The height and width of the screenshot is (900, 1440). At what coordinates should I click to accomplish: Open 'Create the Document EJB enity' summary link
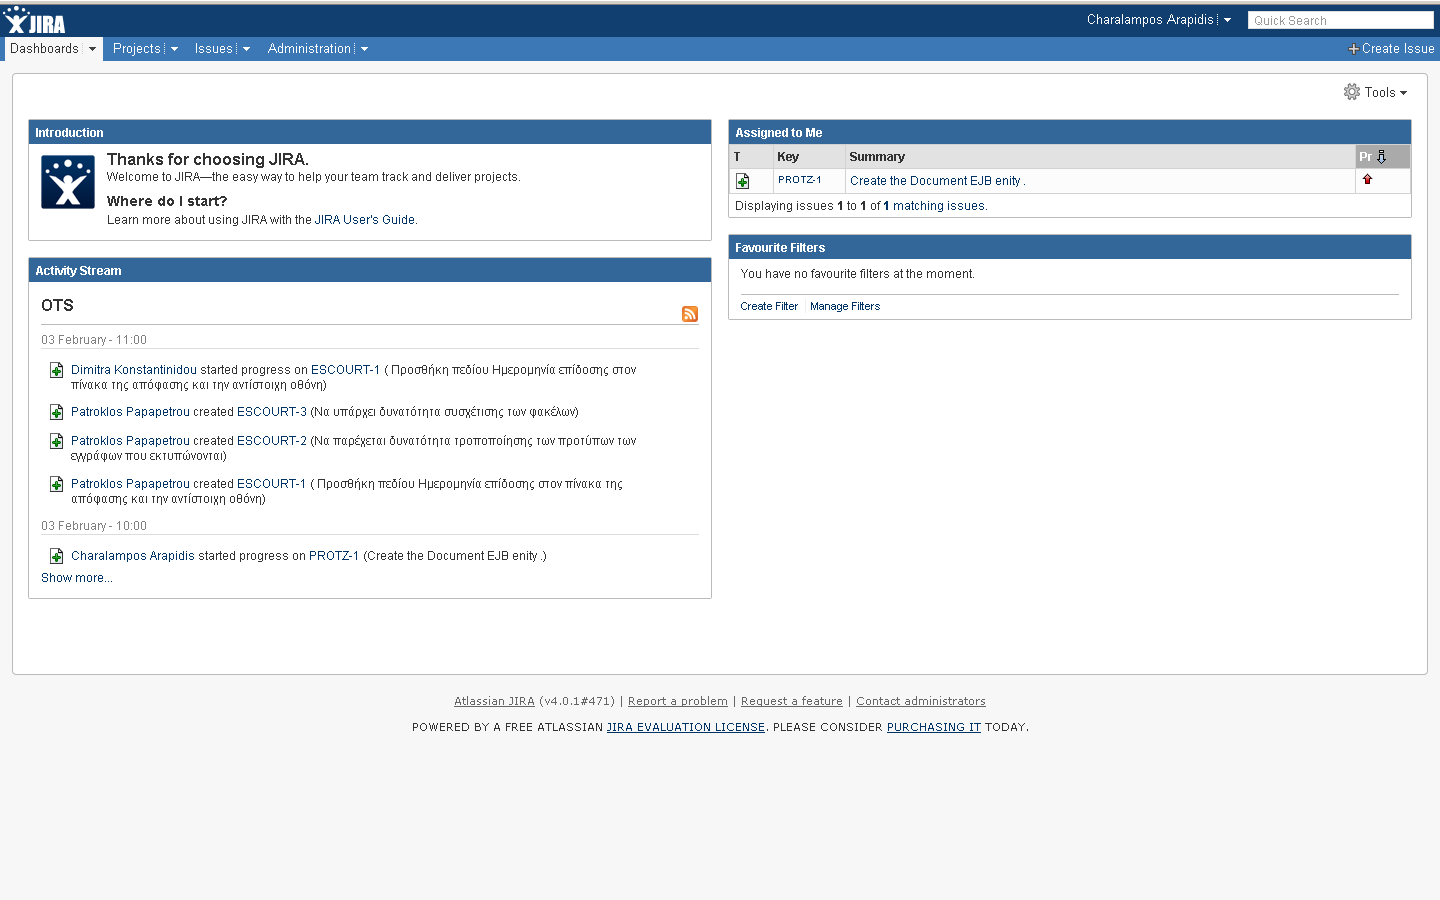tap(935, 181)
